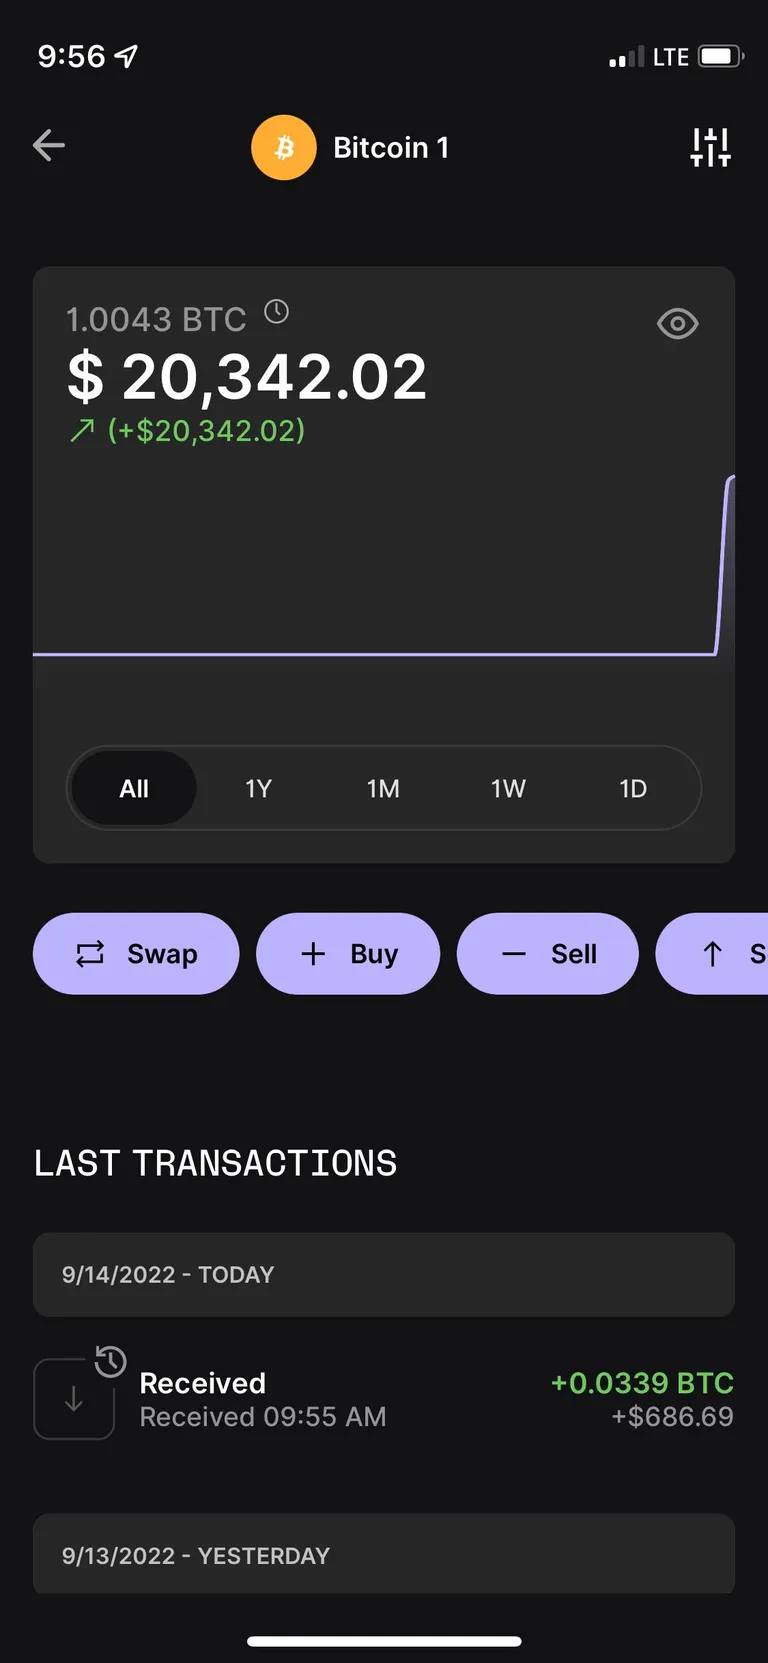Tap the received transaction arrow icon

(x=74, y=1399)
